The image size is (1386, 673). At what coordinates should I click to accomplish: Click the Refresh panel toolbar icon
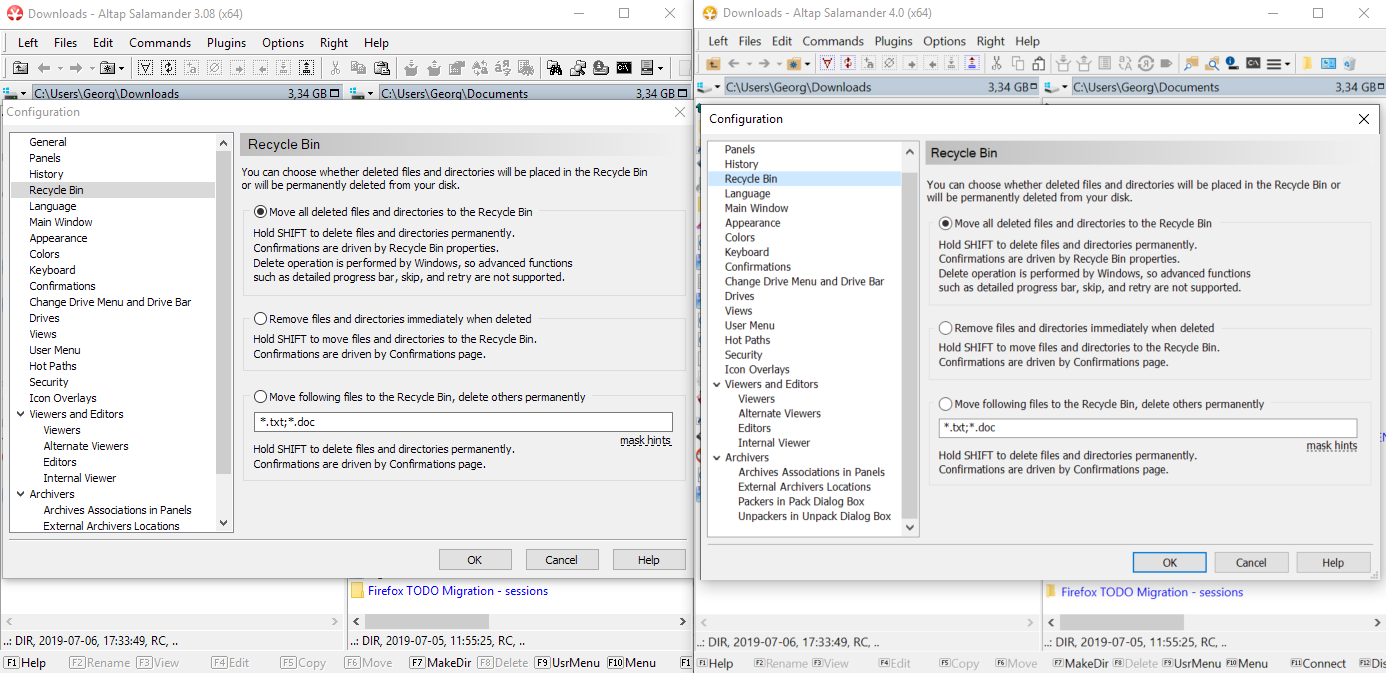(168, 67)
